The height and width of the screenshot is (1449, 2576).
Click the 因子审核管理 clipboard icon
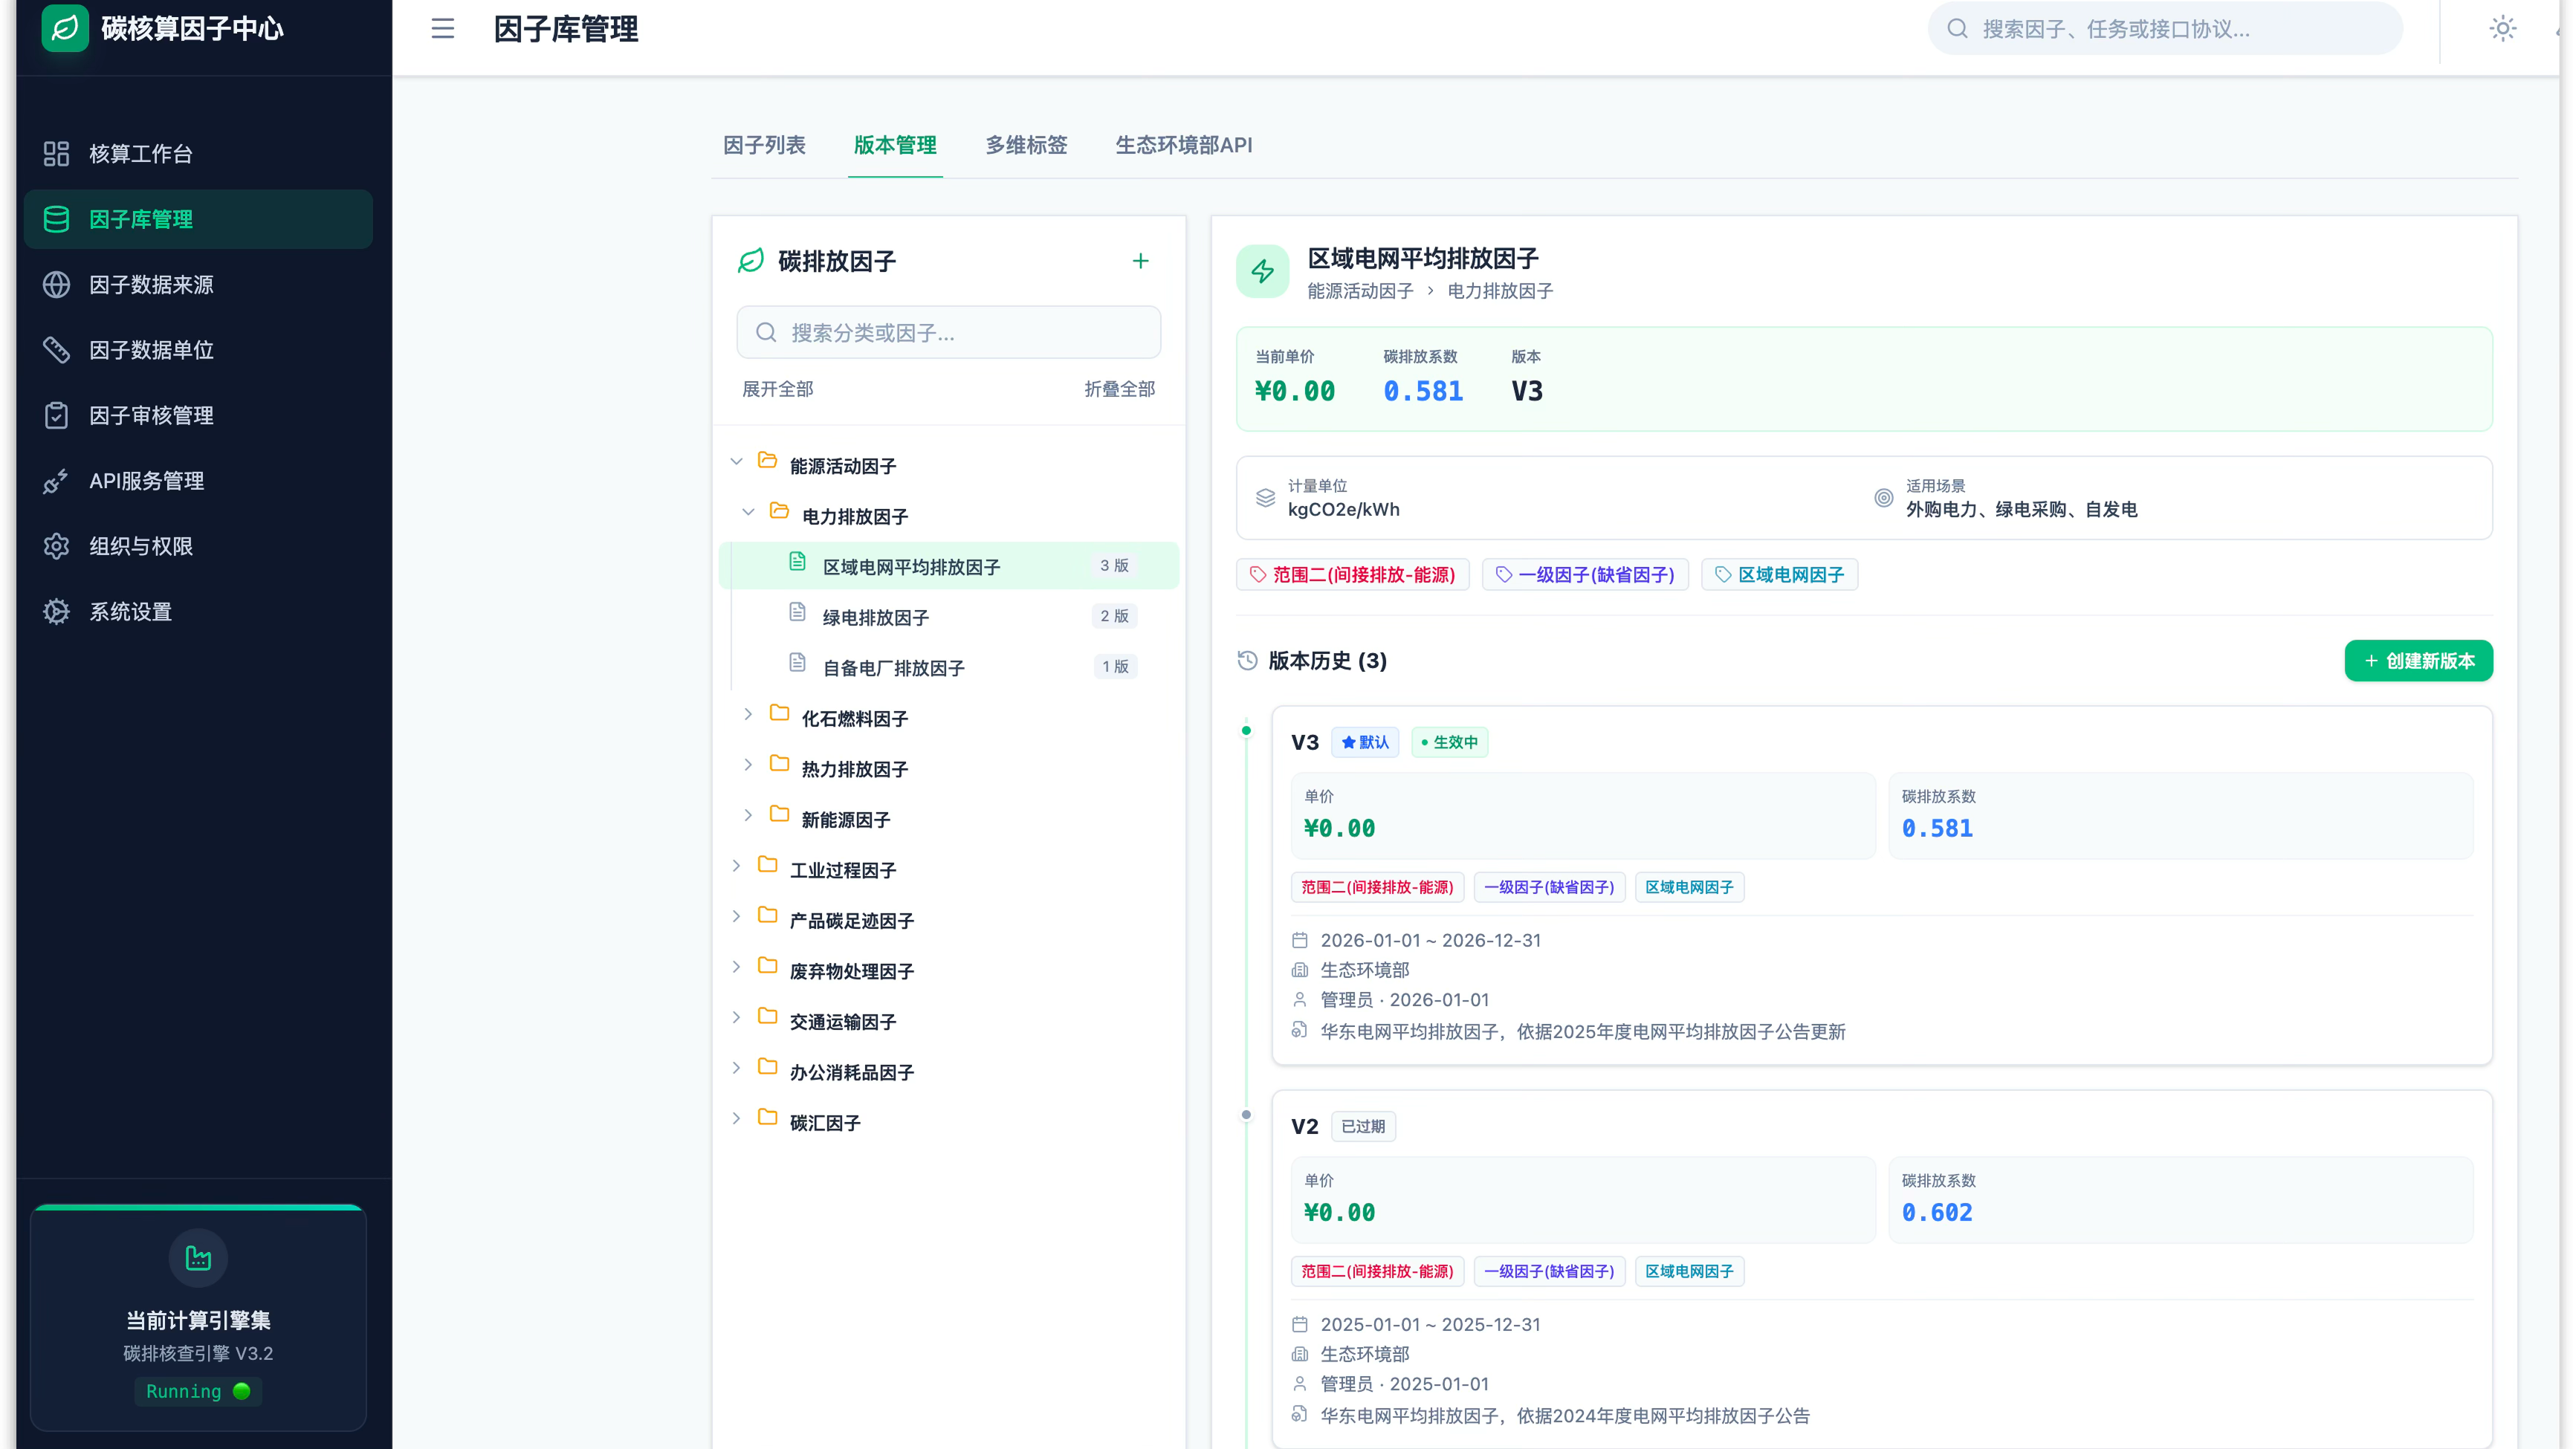click(56, 415)
